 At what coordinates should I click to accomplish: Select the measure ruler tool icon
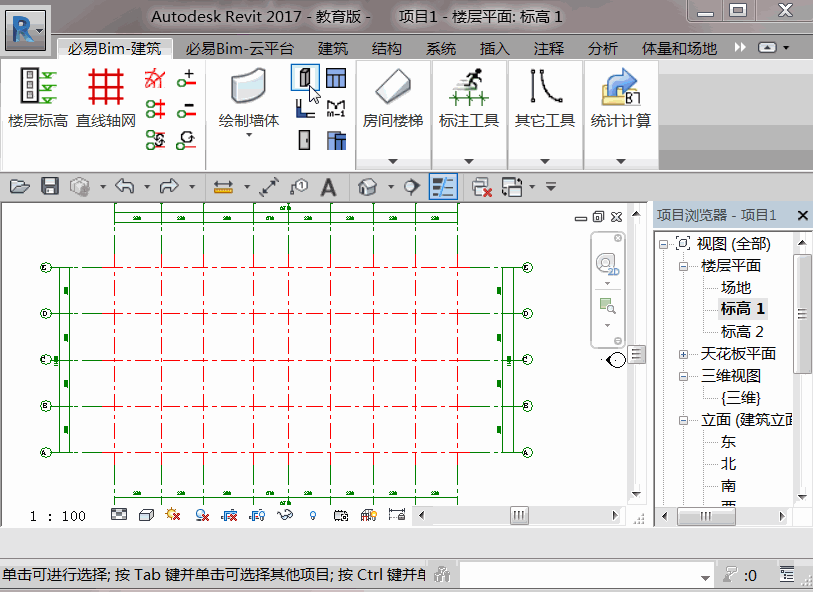pos(223,187)
